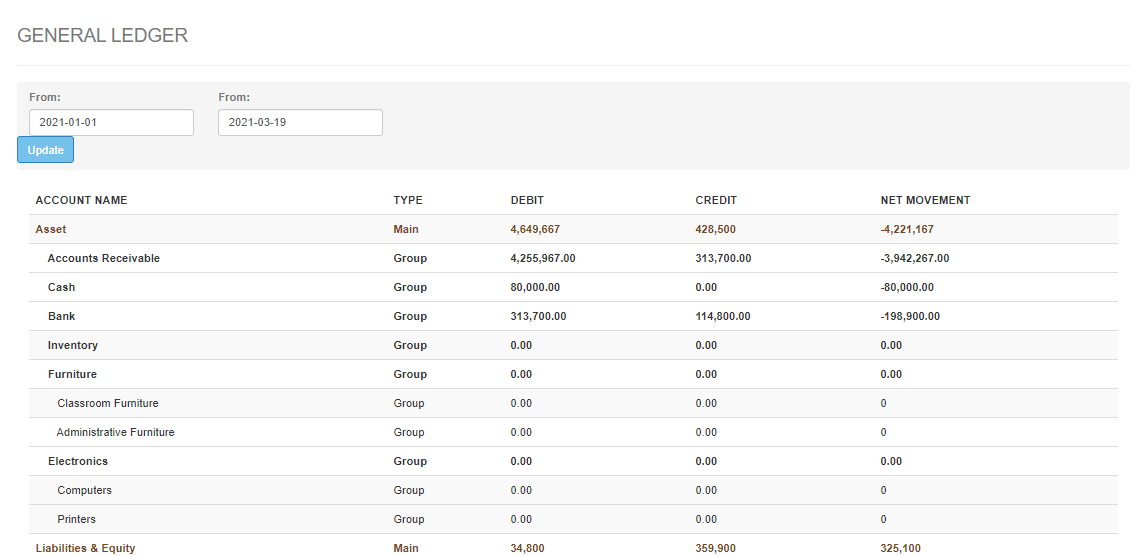Select the Printers sub-account
Viewport: 1139px width, 556px height.
[x=76, y=519]
